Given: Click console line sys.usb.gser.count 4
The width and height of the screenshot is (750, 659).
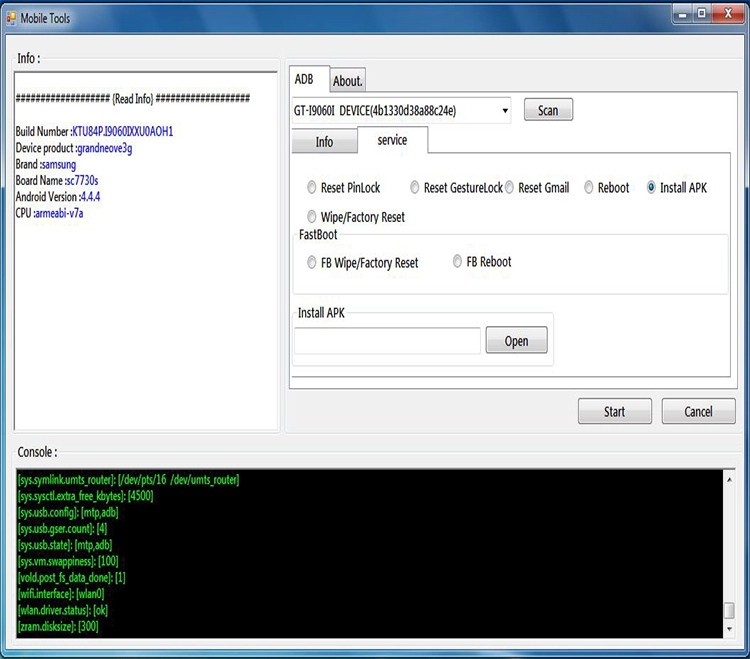Looking at the screenshot, I should click(62, 529).
